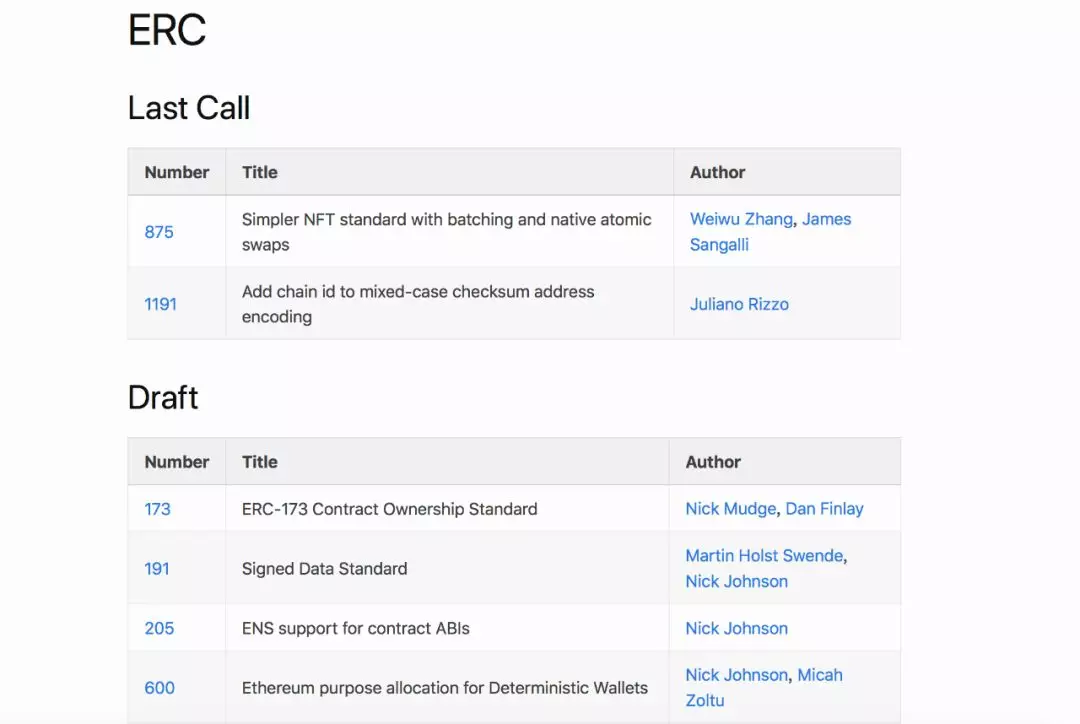Click author Dan Finlay link
Image resolution: width=1080 pixels, height=724 pixels.
[824, 509]
